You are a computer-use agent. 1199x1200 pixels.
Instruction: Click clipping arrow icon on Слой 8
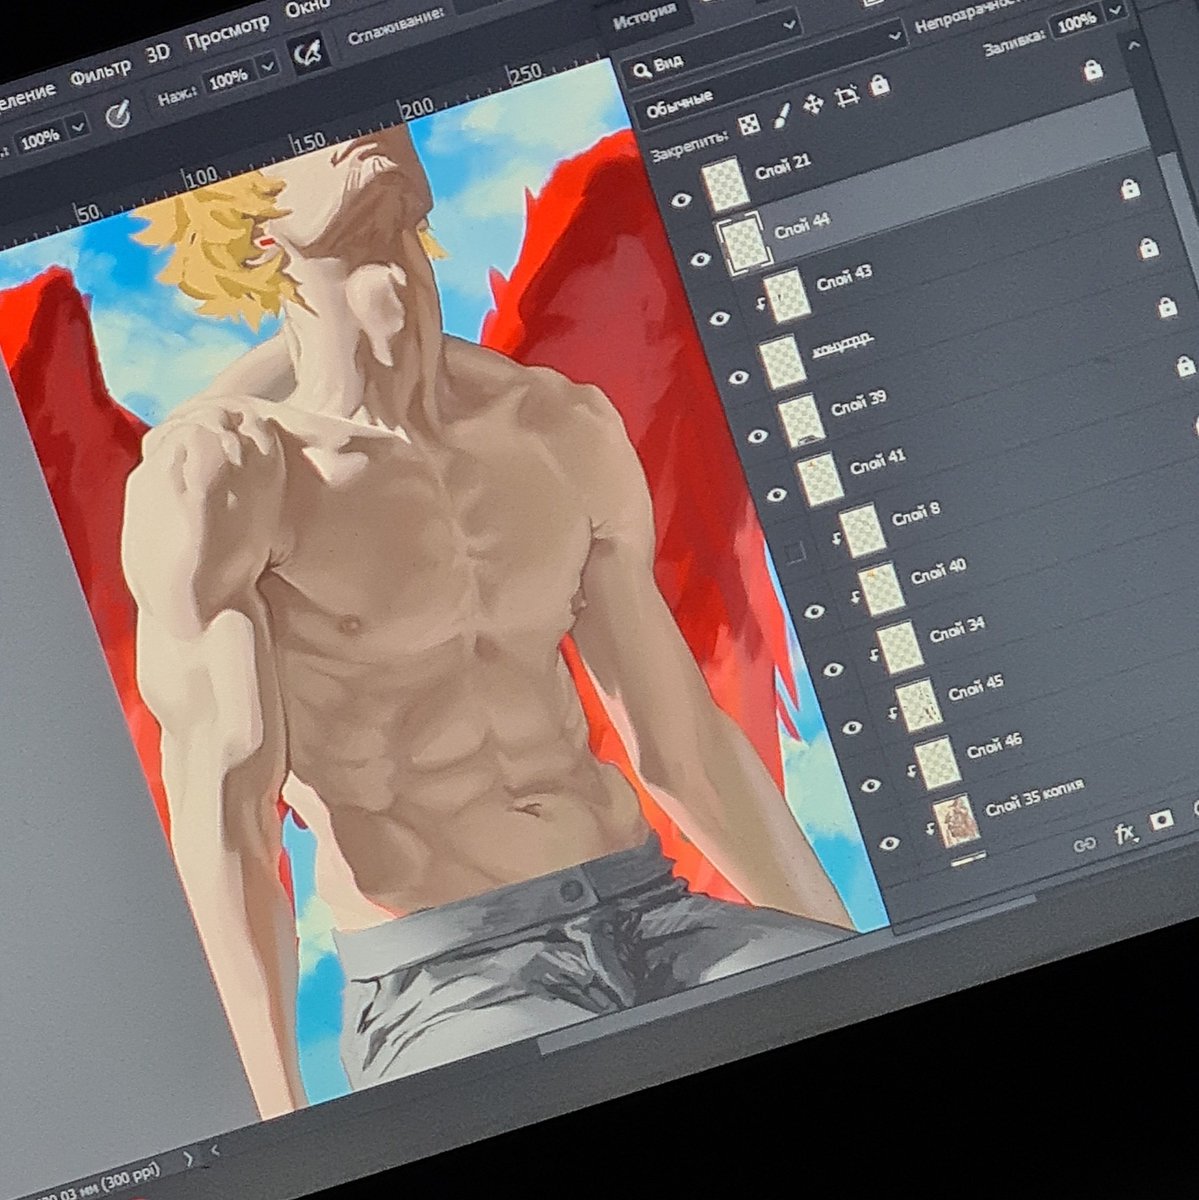pos(836,539)
